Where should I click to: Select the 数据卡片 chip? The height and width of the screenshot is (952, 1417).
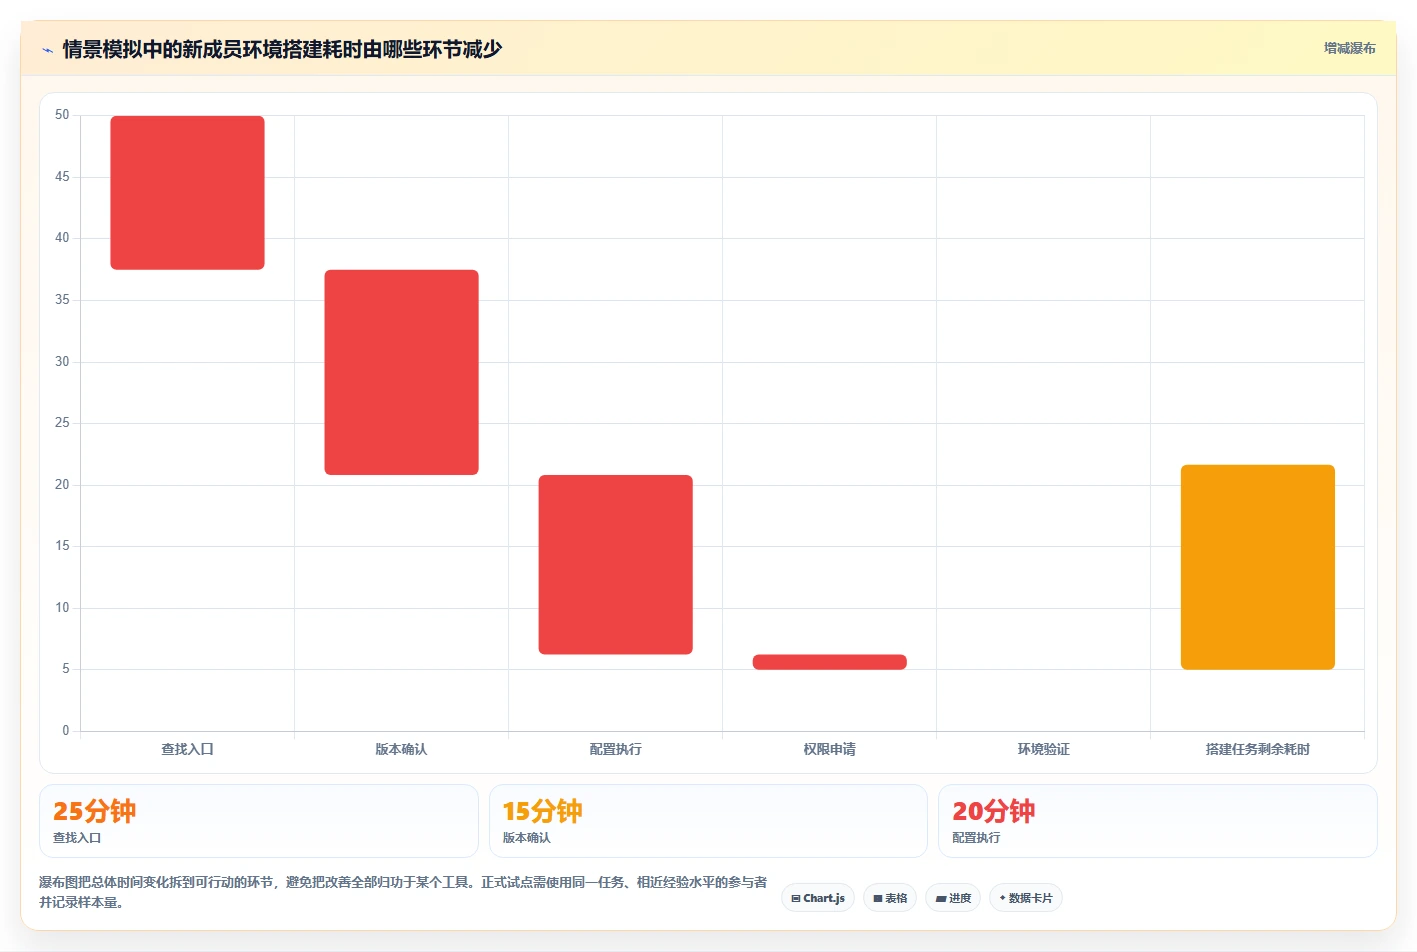click(1026, 898)
